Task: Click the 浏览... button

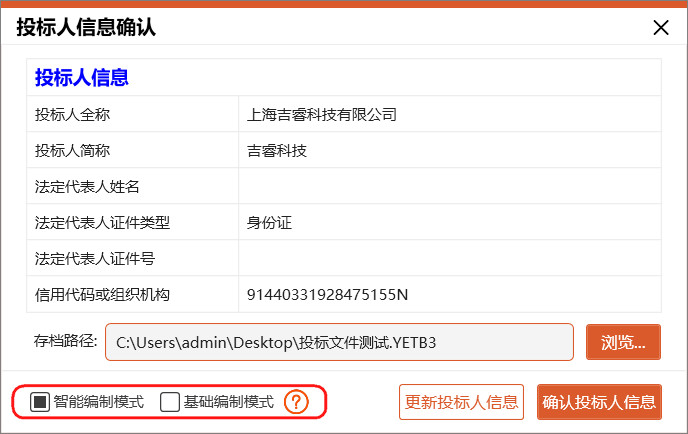Action: pyautogui.click(x=623, y=342)
